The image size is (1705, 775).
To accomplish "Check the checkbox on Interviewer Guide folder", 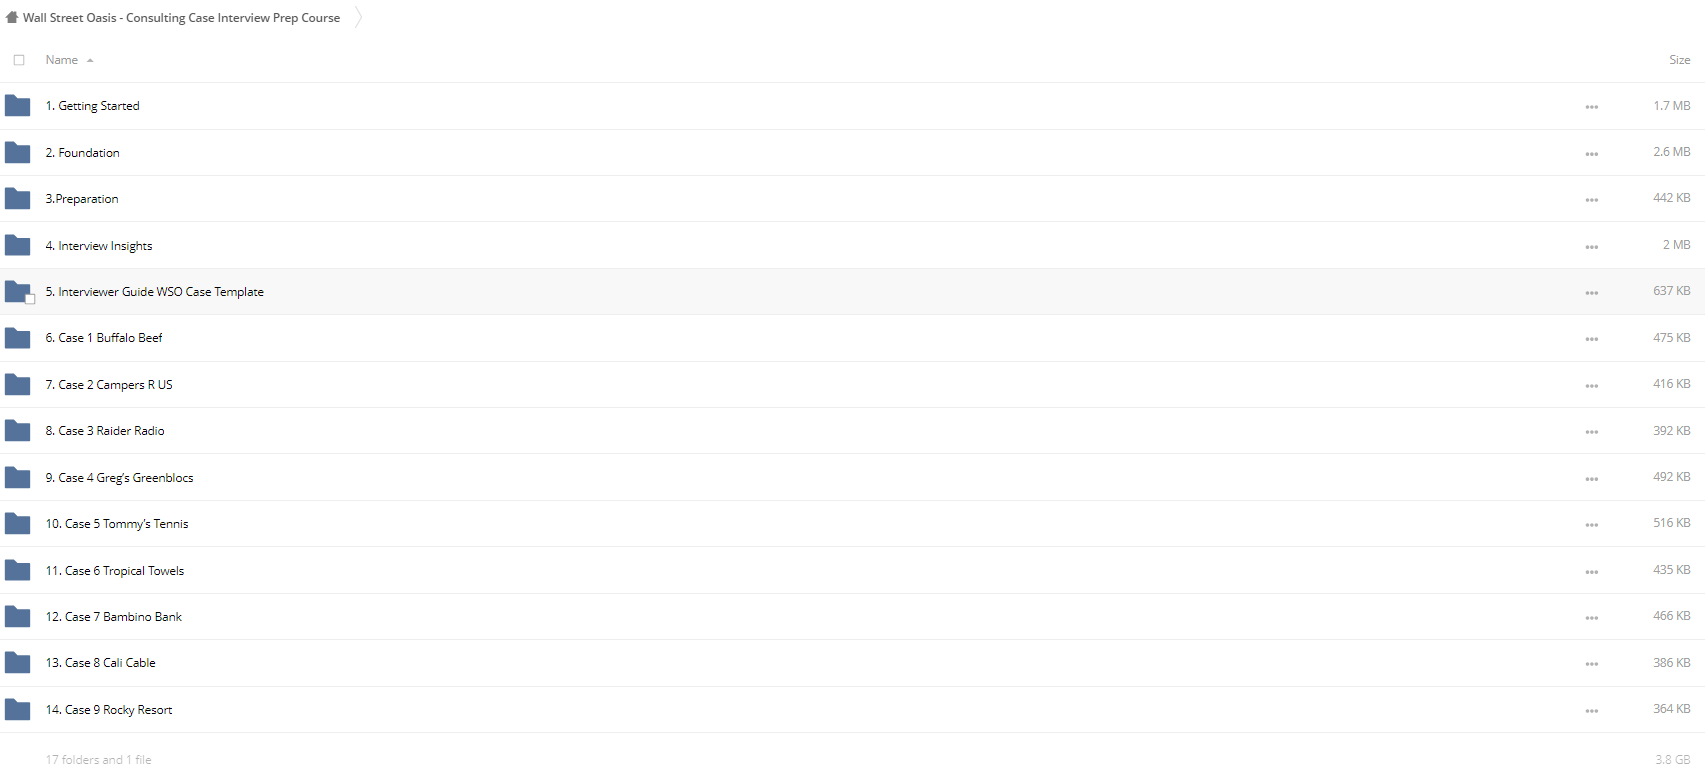I will 30,299.
